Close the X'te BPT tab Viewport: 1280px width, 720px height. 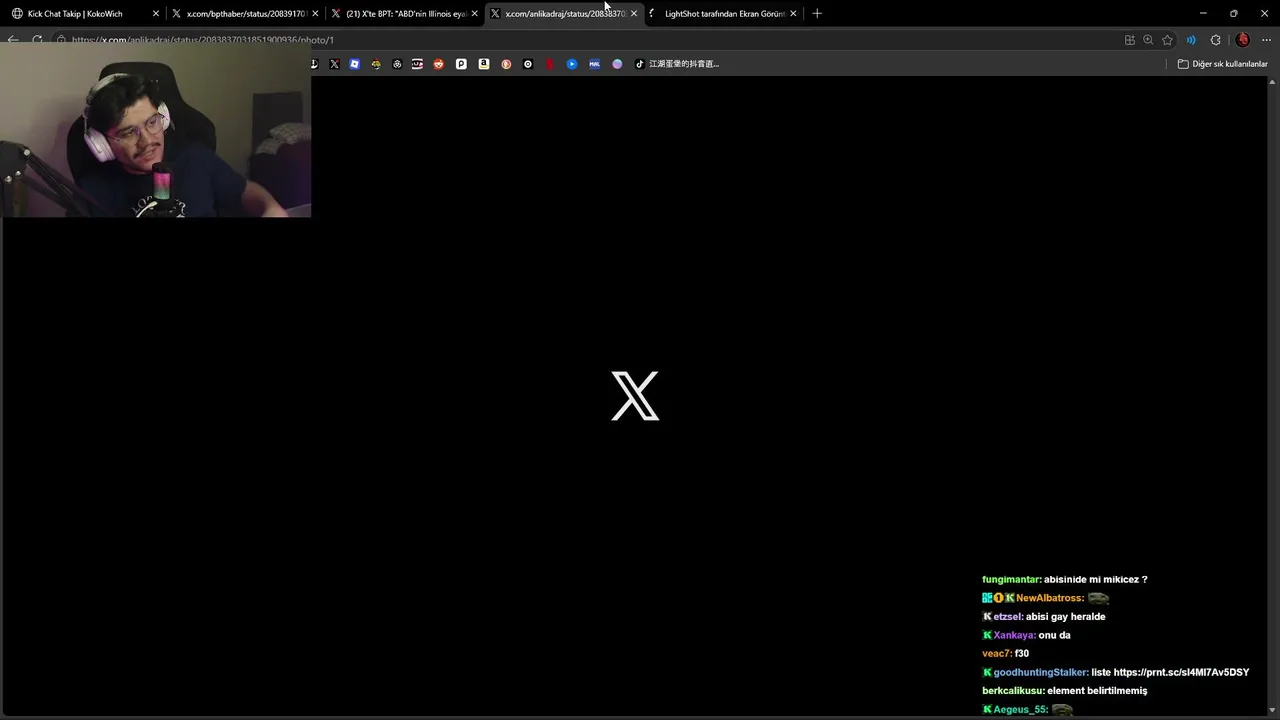(x=474, y=14)
